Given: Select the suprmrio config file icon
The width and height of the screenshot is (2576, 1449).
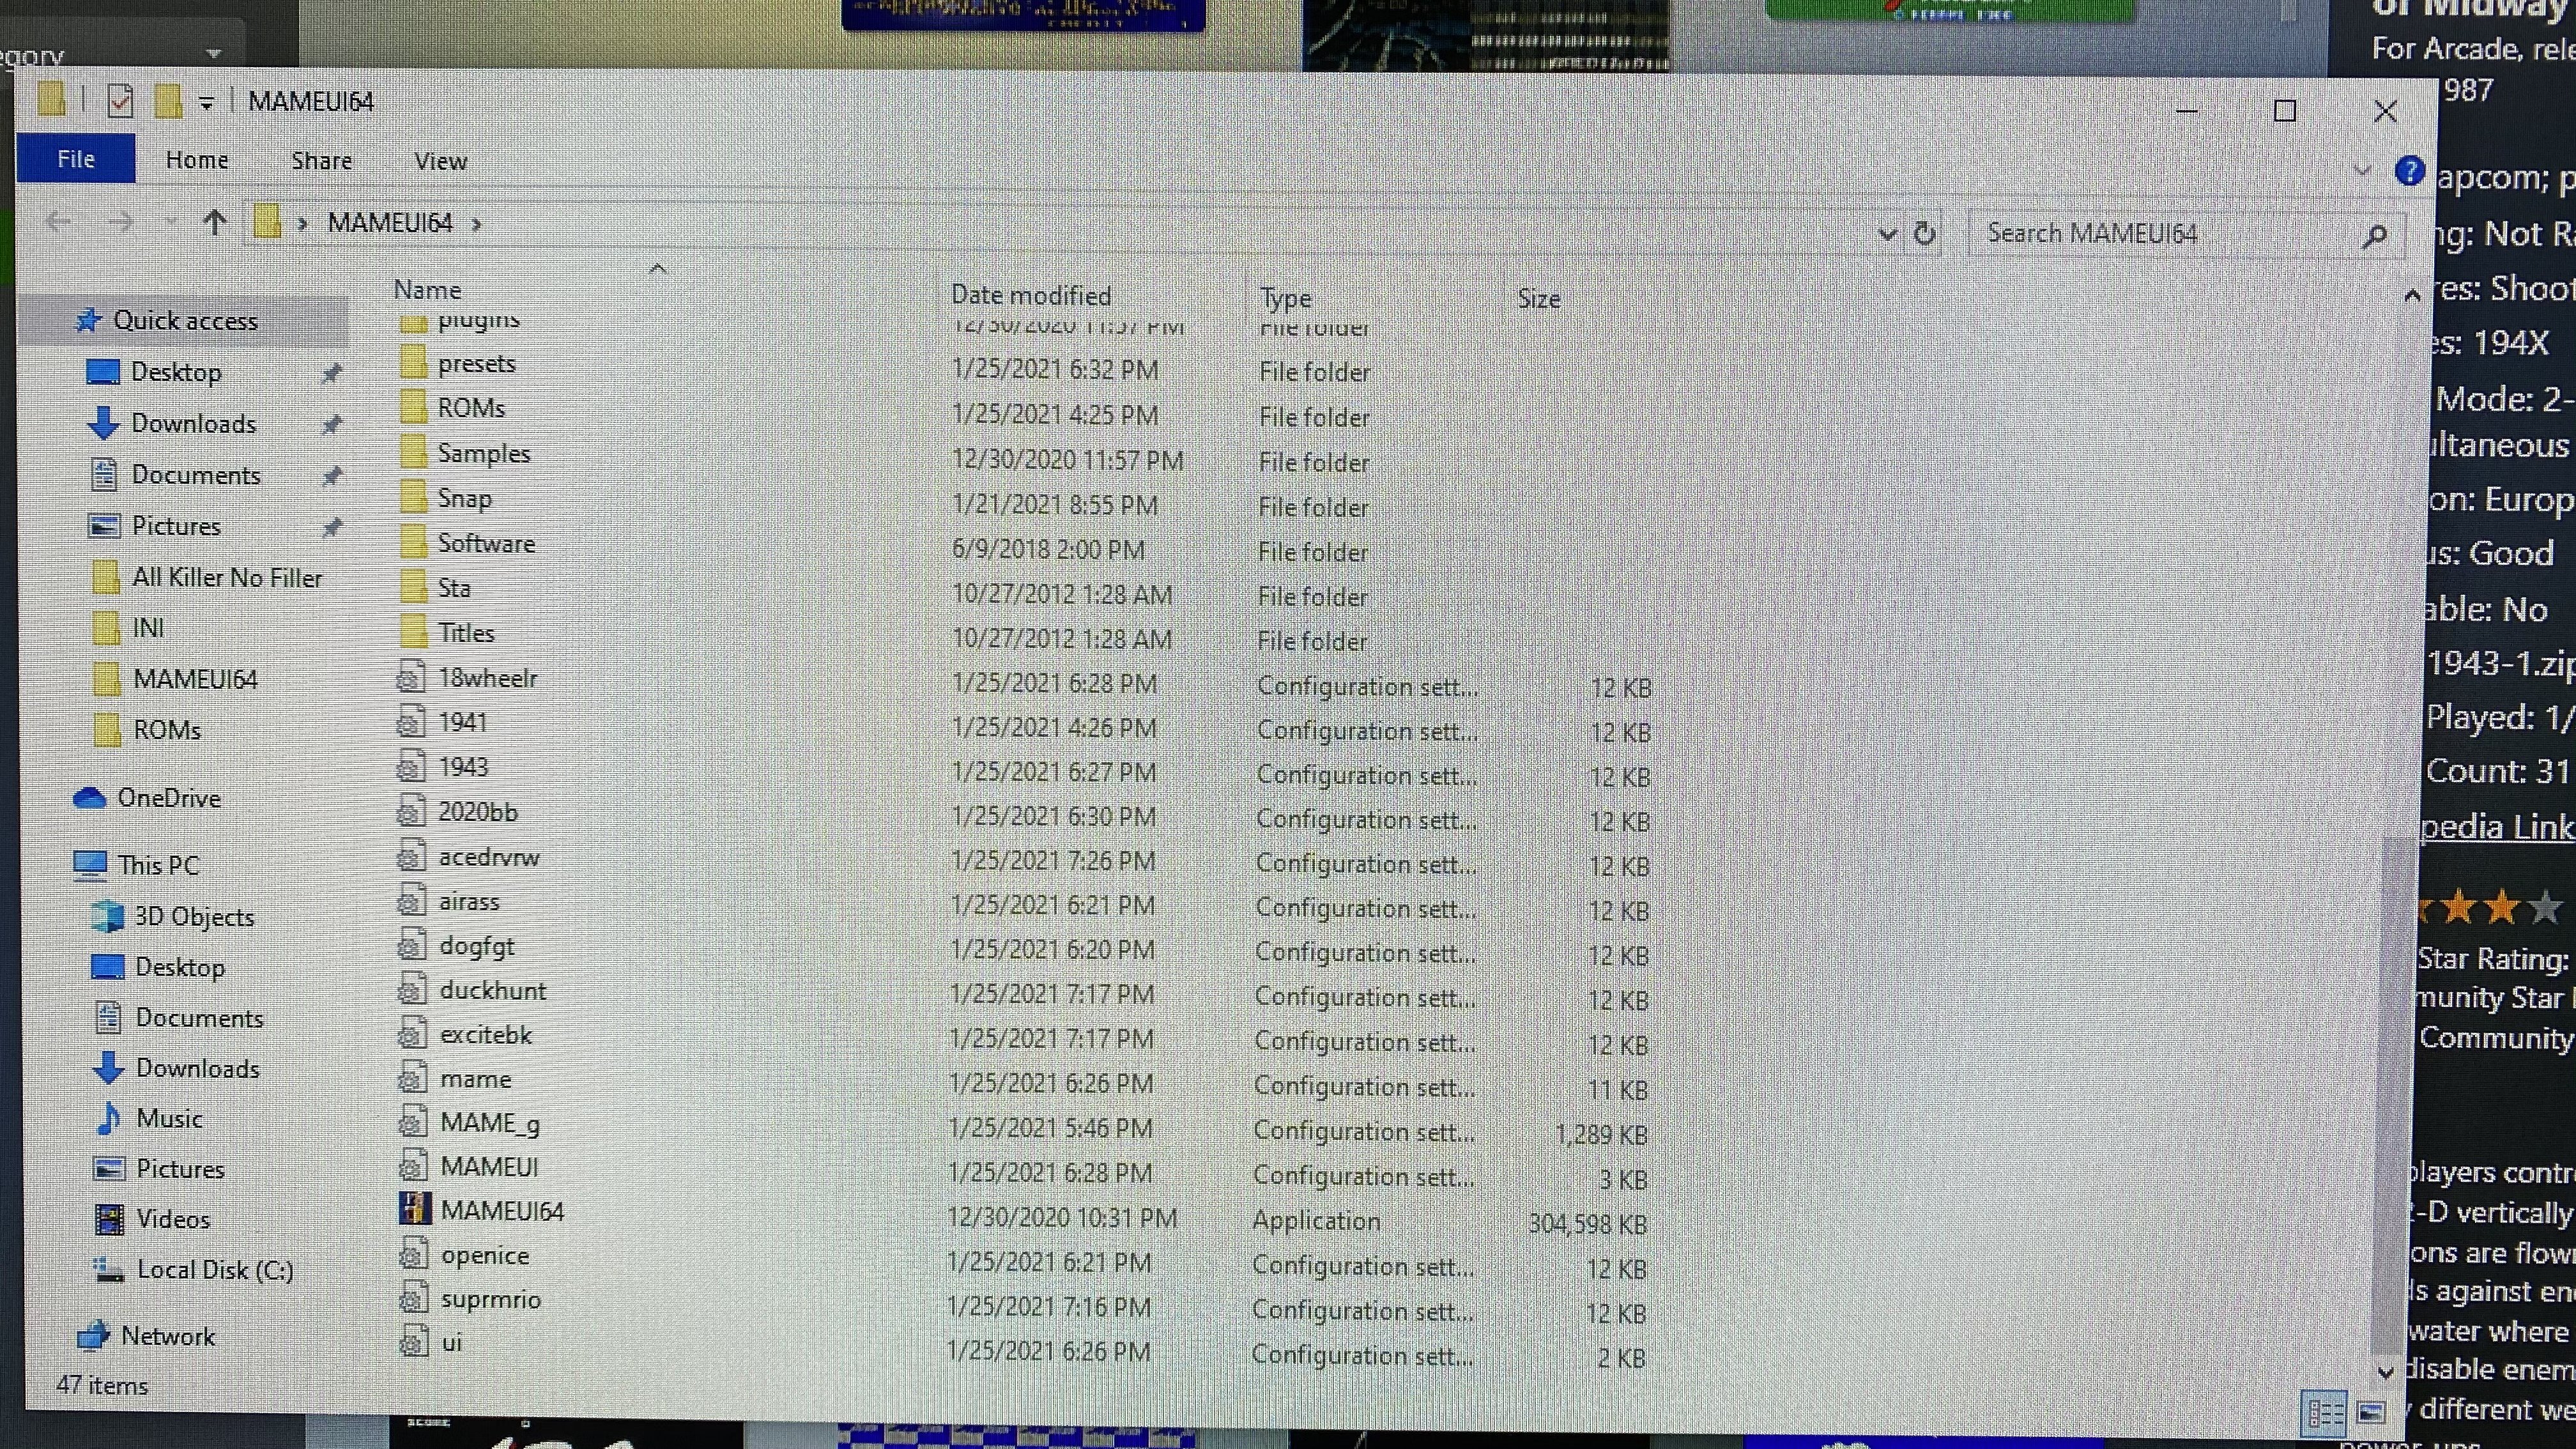Looking at the screenshot, I should pos(413,1298).
